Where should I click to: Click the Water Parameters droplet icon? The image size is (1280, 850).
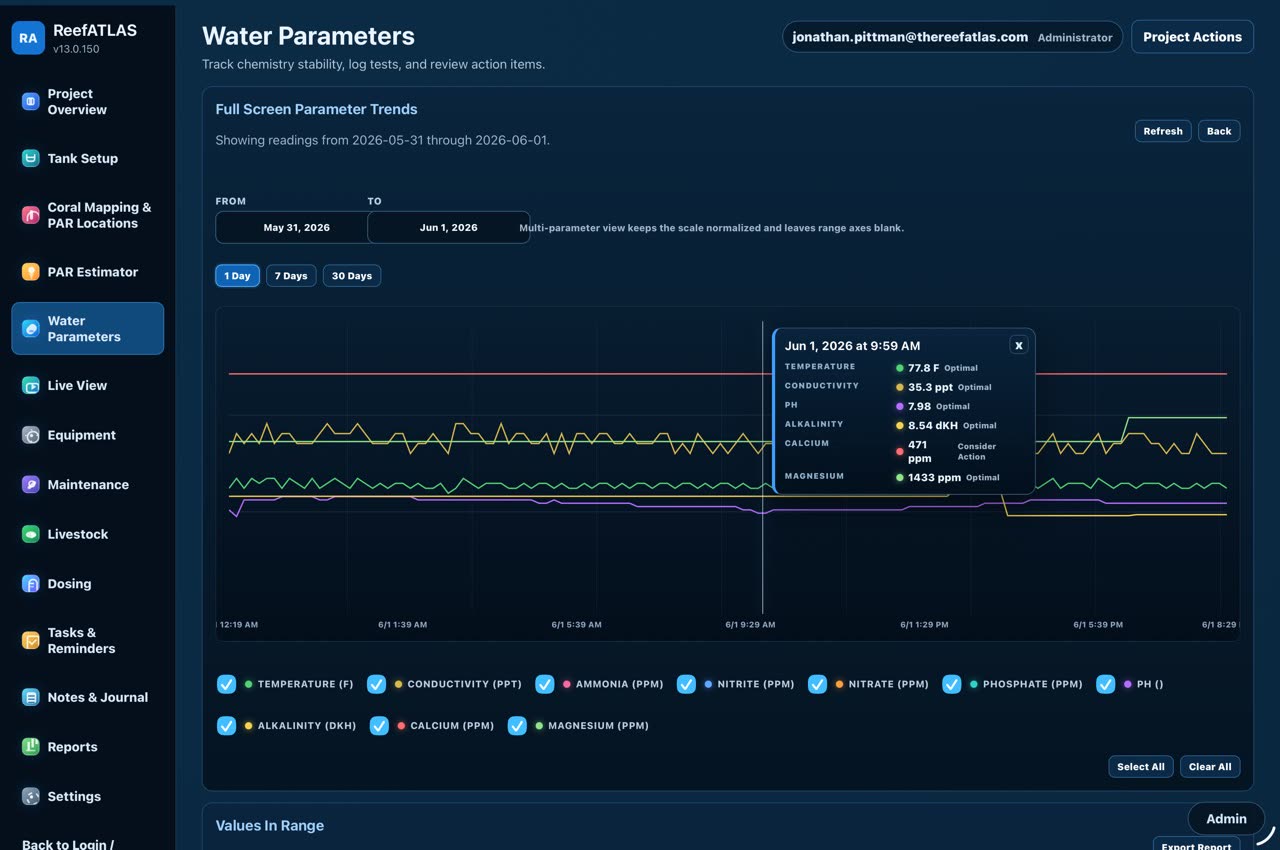click(x=31, y=328)
